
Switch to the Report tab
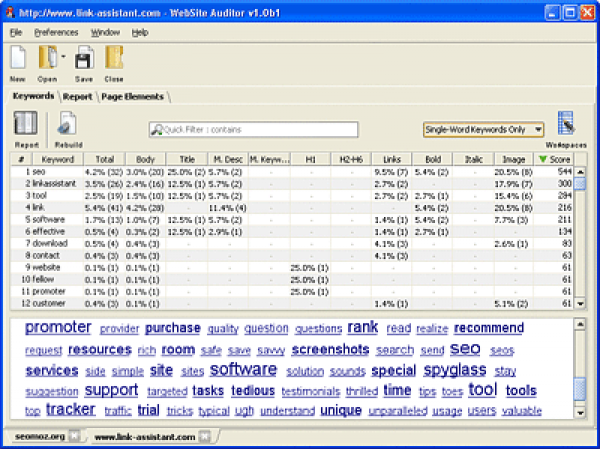point(77,97)
